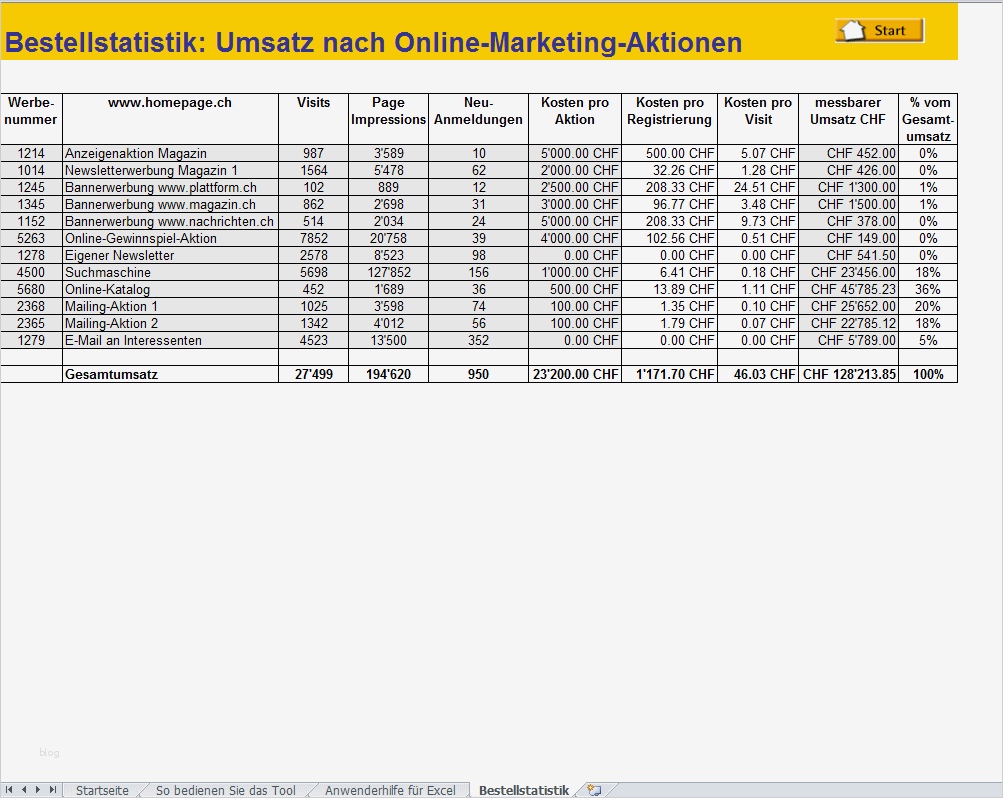The image size is (1003, 798).
Task: Select revenue cell CHF 25'652.00
Action: (x=848, y=306)
